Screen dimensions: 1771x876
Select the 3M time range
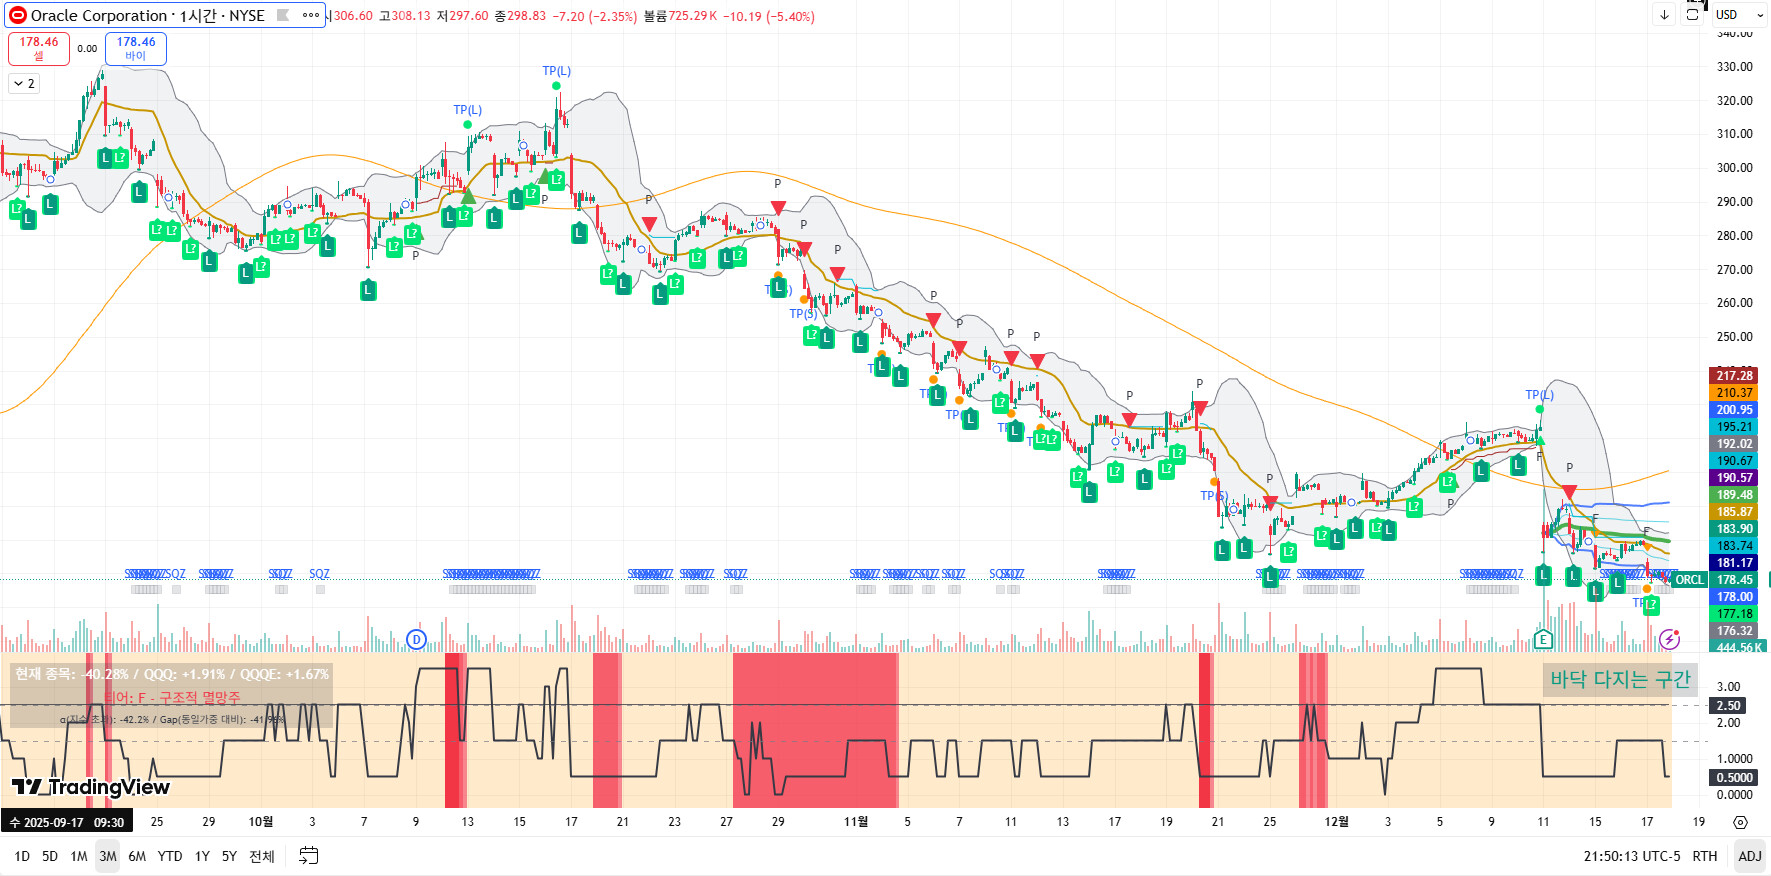tap(108, 856)
